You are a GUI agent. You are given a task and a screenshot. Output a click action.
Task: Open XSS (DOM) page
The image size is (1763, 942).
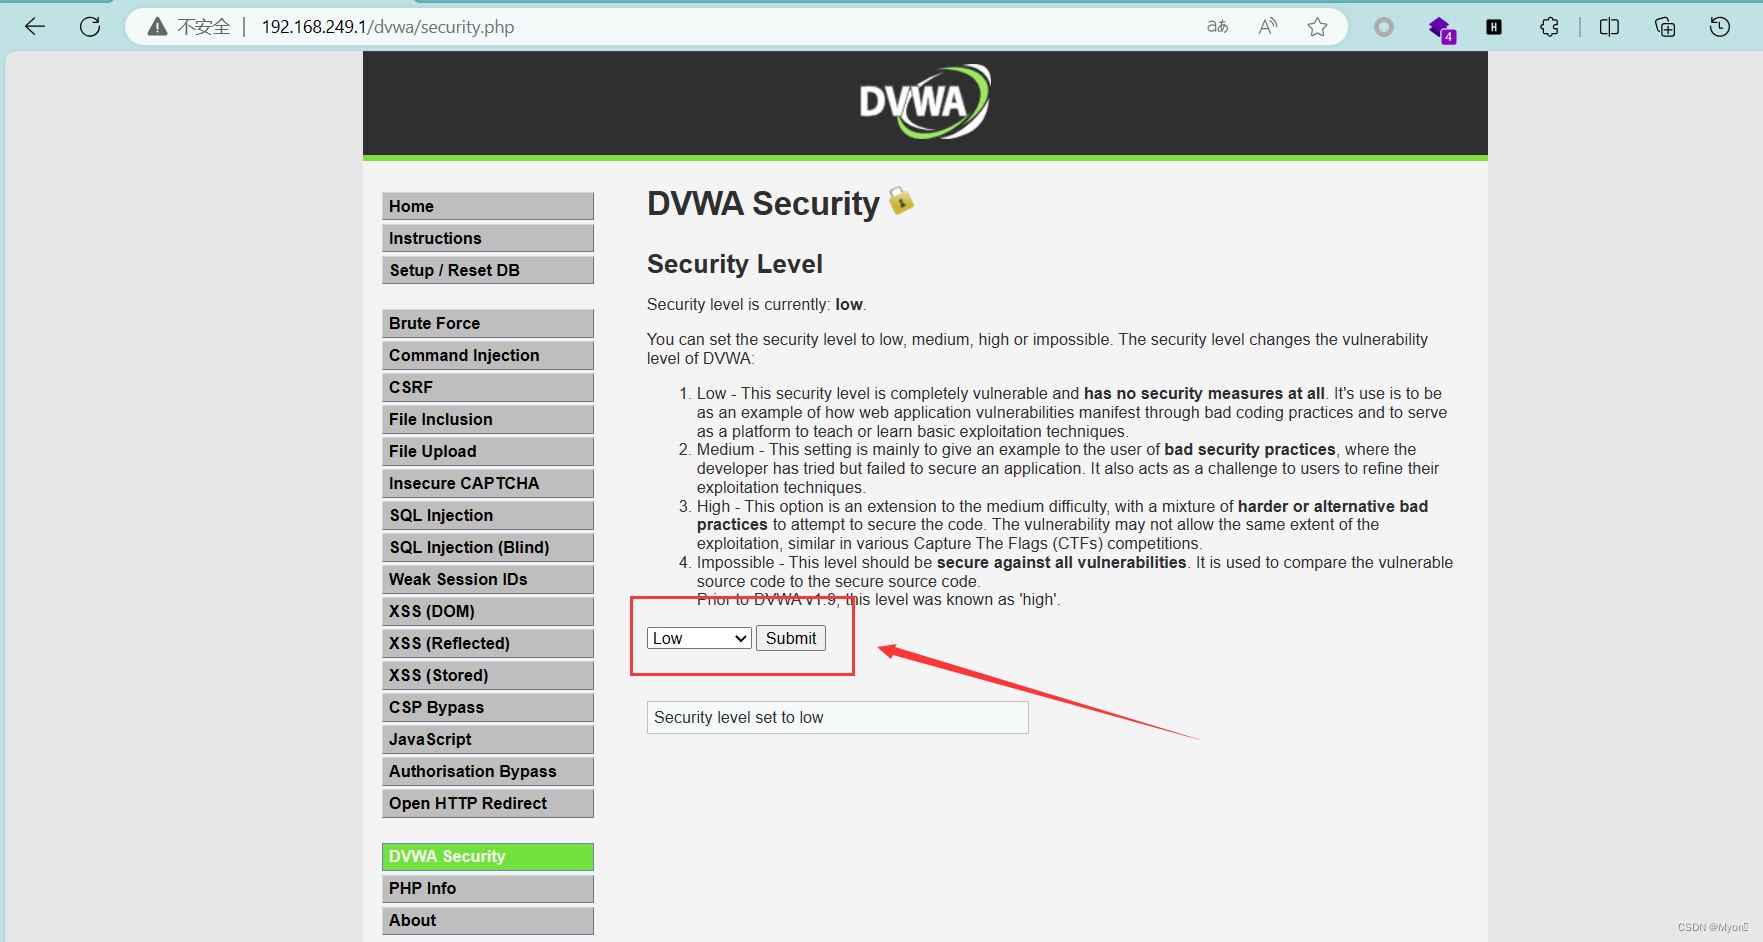pyautogui.click(x=488, y=611)
